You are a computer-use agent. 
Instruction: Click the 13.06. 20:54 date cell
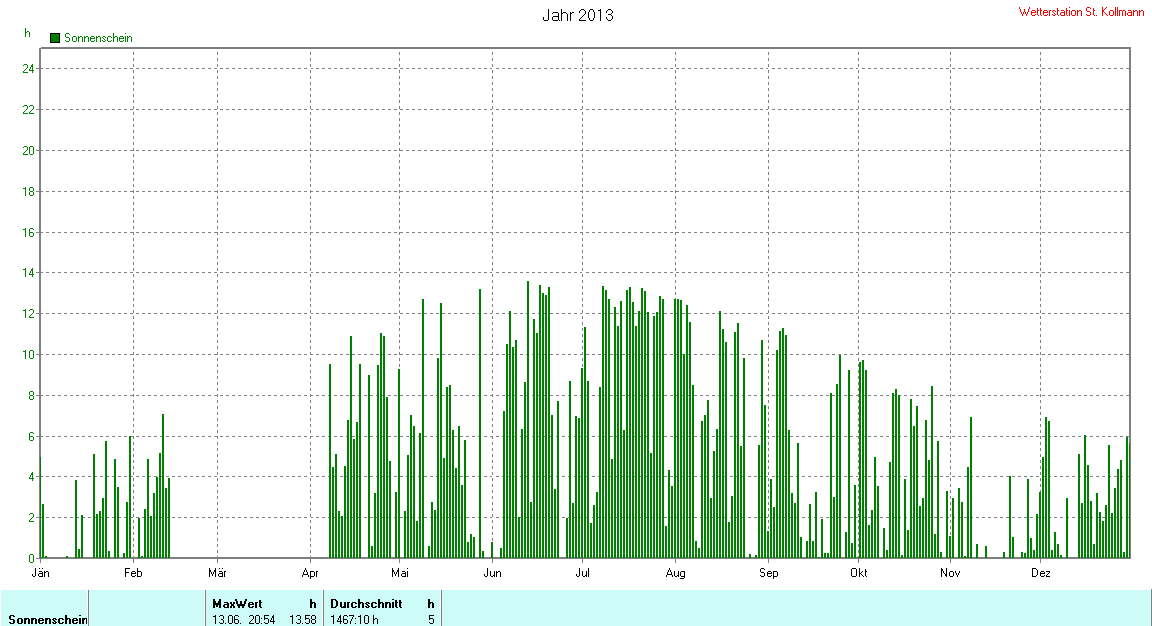[244, 620]
